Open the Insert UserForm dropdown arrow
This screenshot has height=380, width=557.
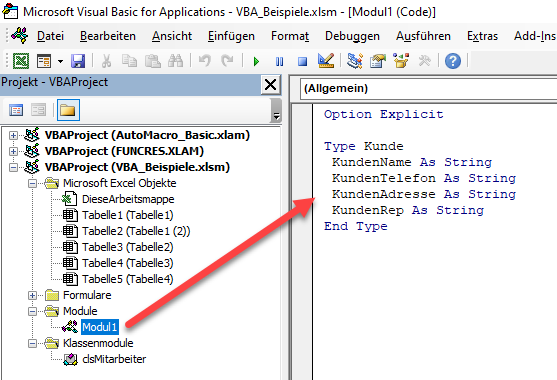60,61
